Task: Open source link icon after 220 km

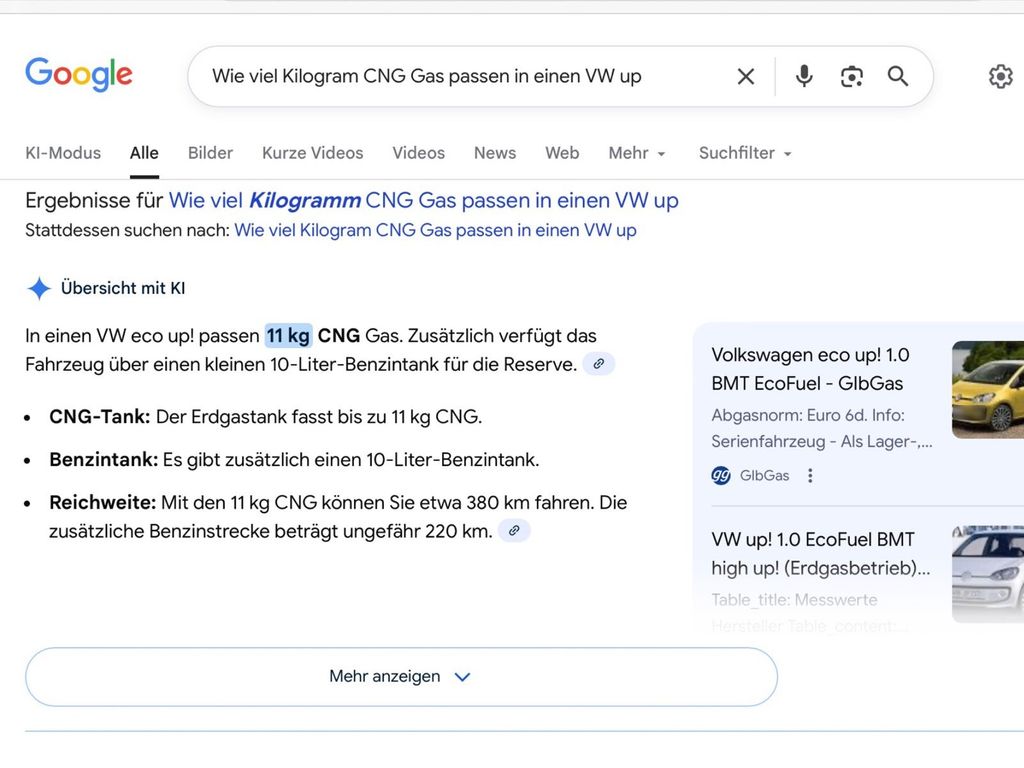Action: (514, 531)
